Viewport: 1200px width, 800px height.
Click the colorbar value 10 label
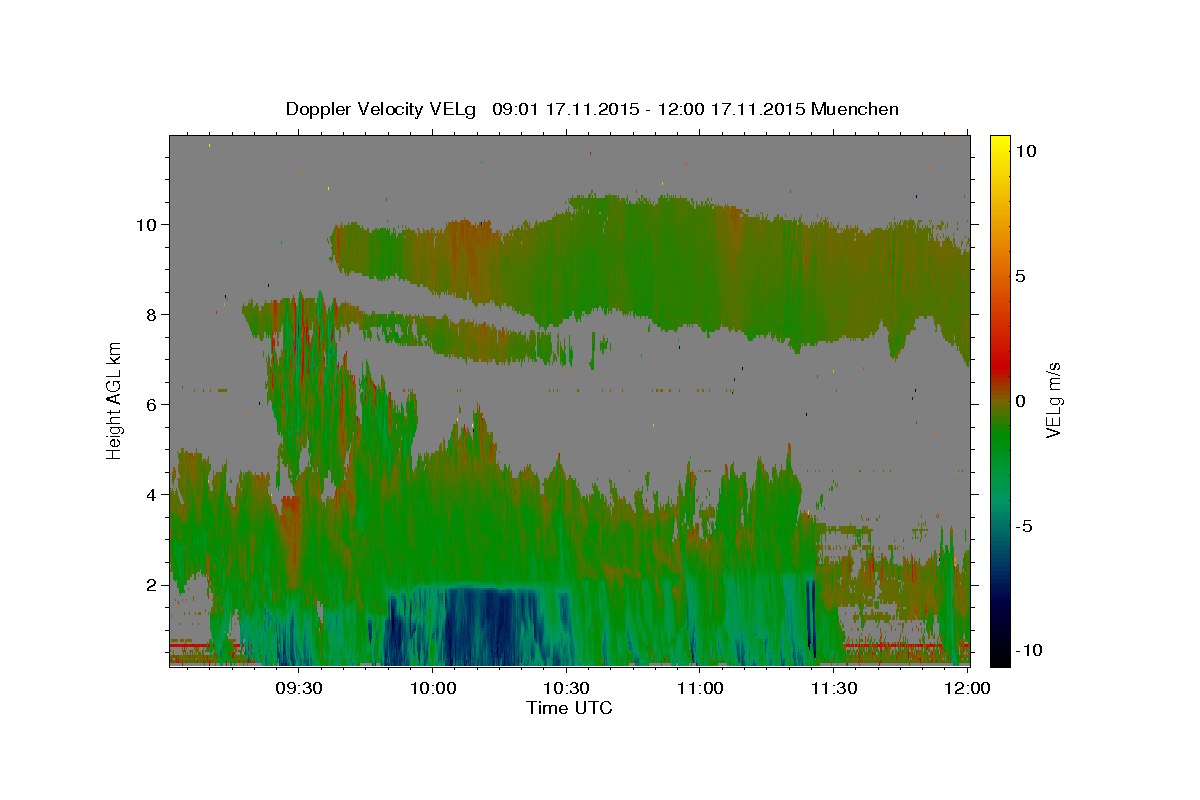click(x=1025, y=151)
